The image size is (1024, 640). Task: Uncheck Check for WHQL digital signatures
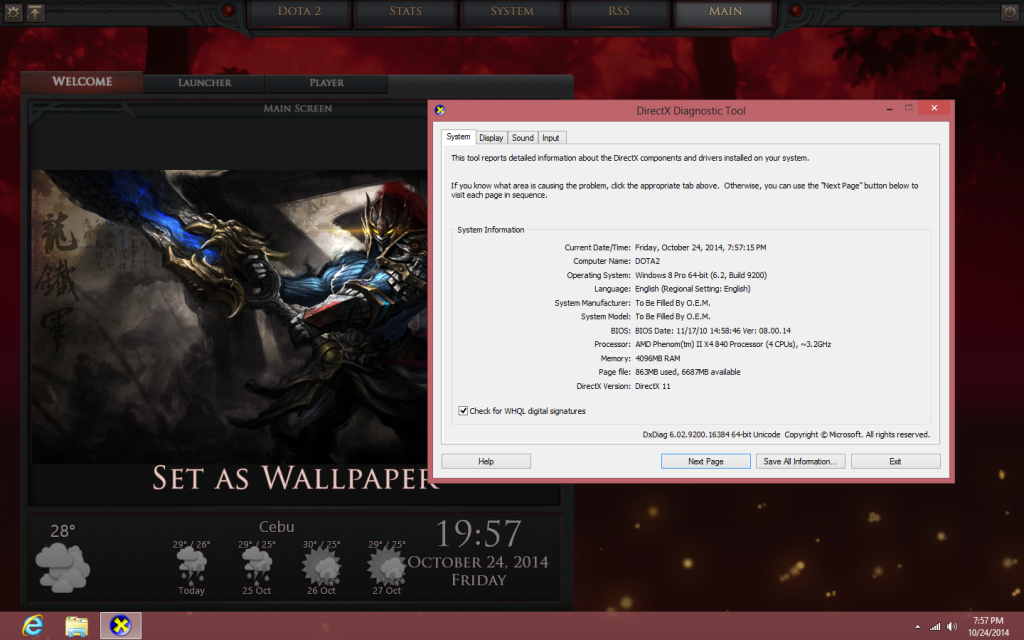click(463, 410)
